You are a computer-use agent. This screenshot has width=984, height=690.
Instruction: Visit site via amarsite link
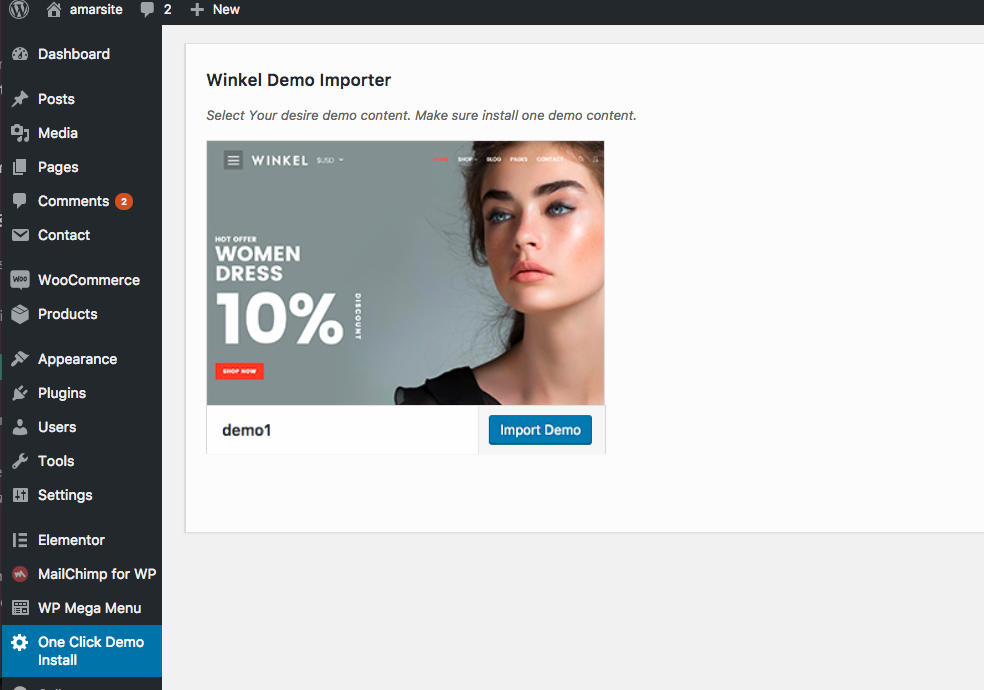coord(96,9)
